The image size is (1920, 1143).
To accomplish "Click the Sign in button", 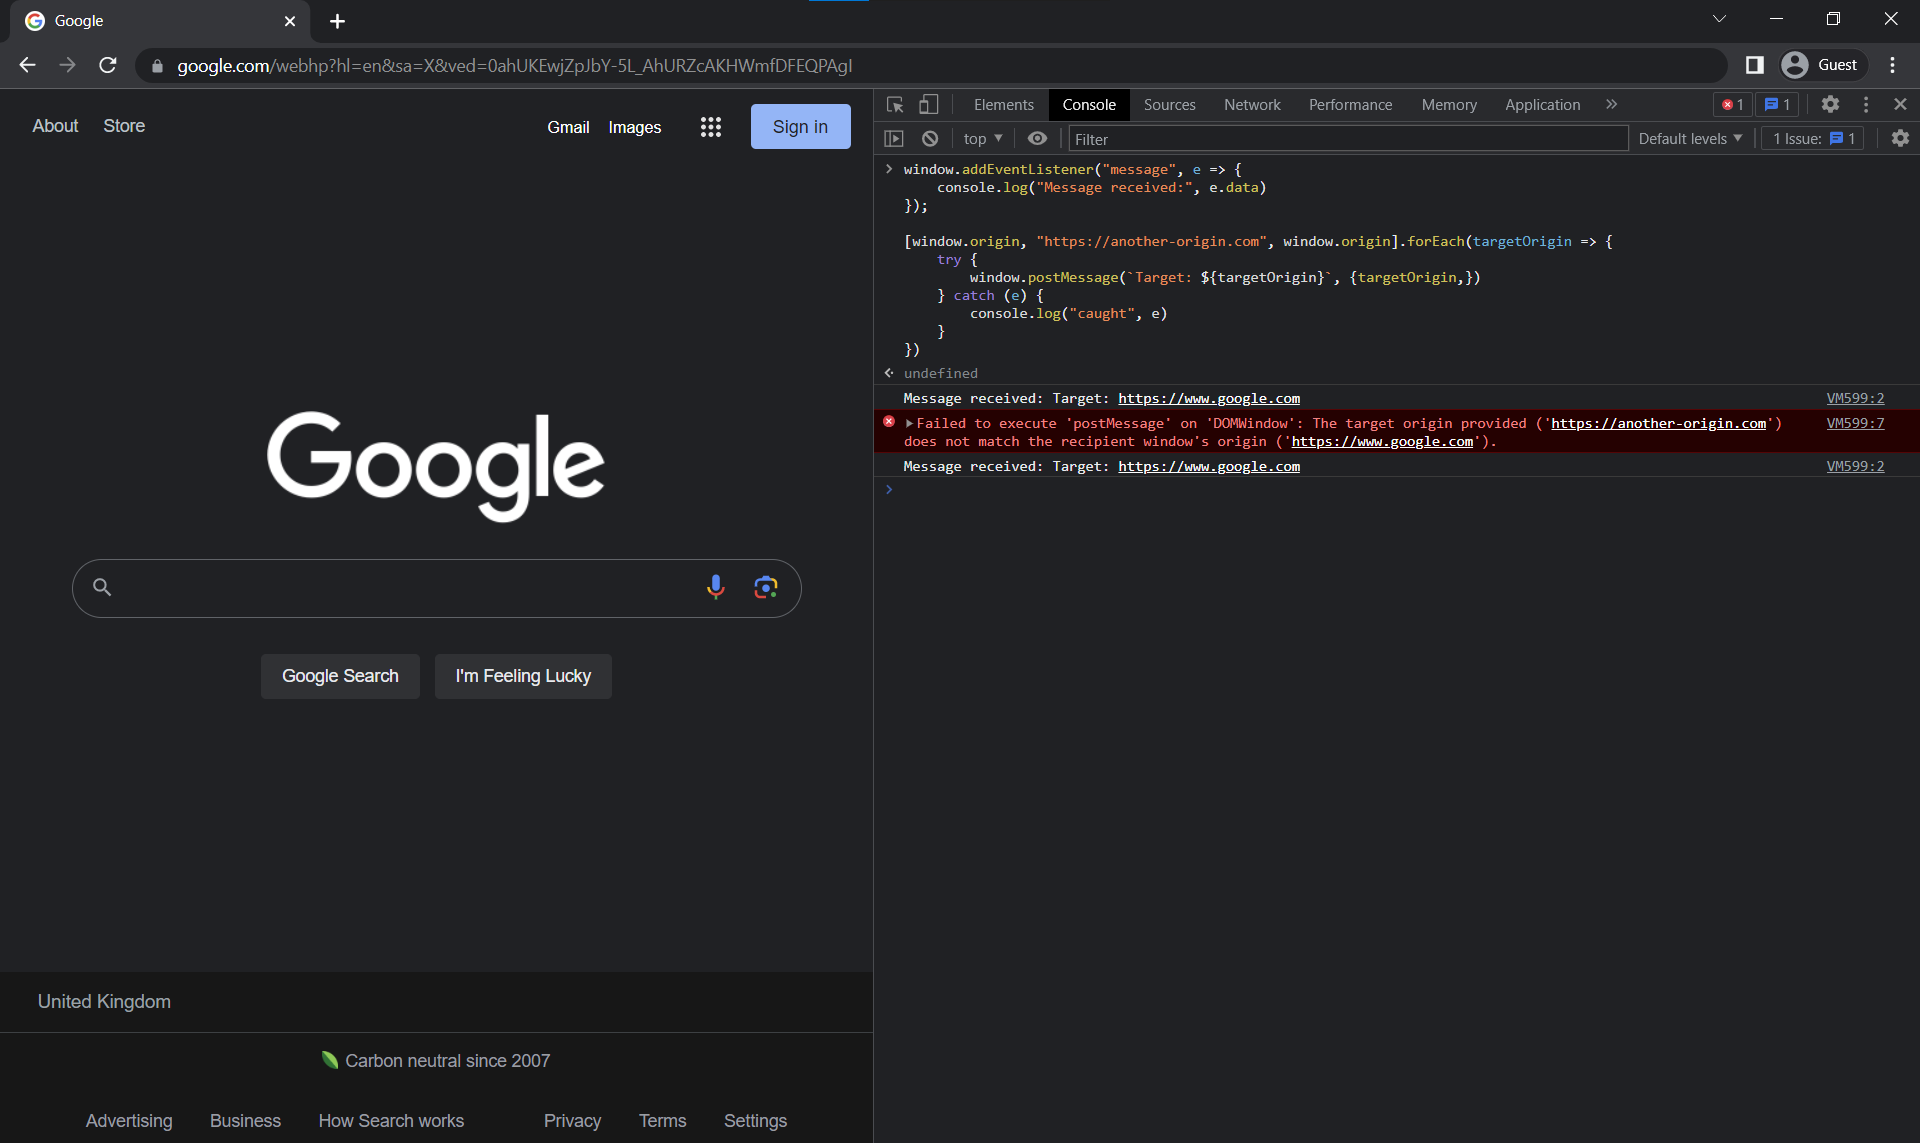I will pos(799,126).
